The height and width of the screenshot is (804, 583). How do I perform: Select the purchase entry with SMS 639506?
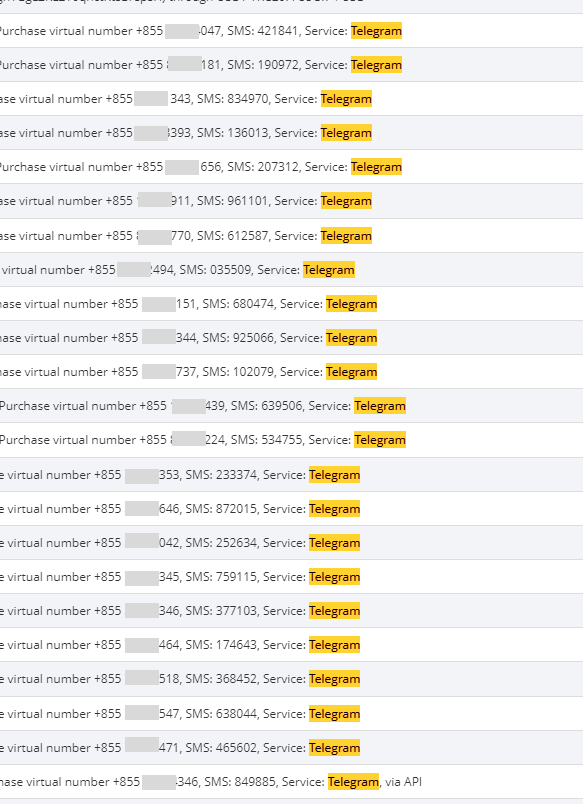(x=291, y=406)
